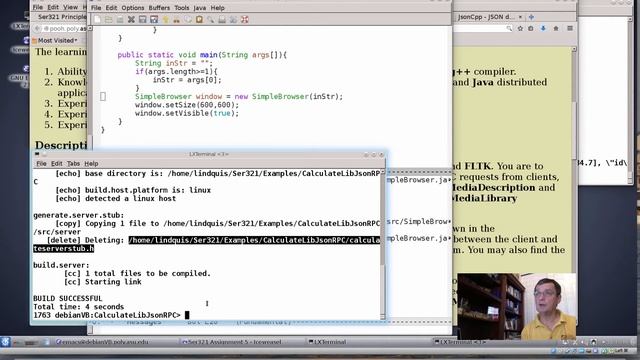Click the Emacs scroll-up arrow on left scrollbar
This screenshot has width=640, height=360.
click(x=90, y=29)
